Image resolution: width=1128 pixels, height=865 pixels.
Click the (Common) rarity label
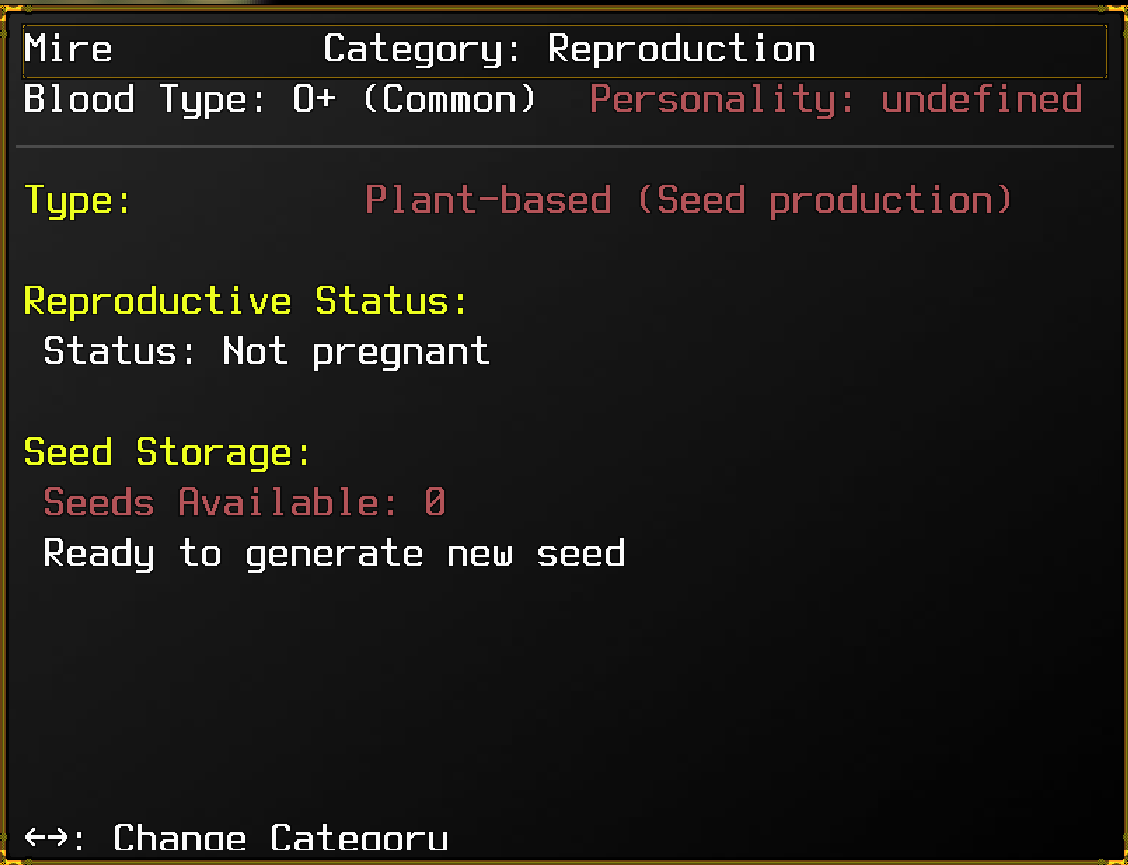pyautogui.click(x=448, y=99)
